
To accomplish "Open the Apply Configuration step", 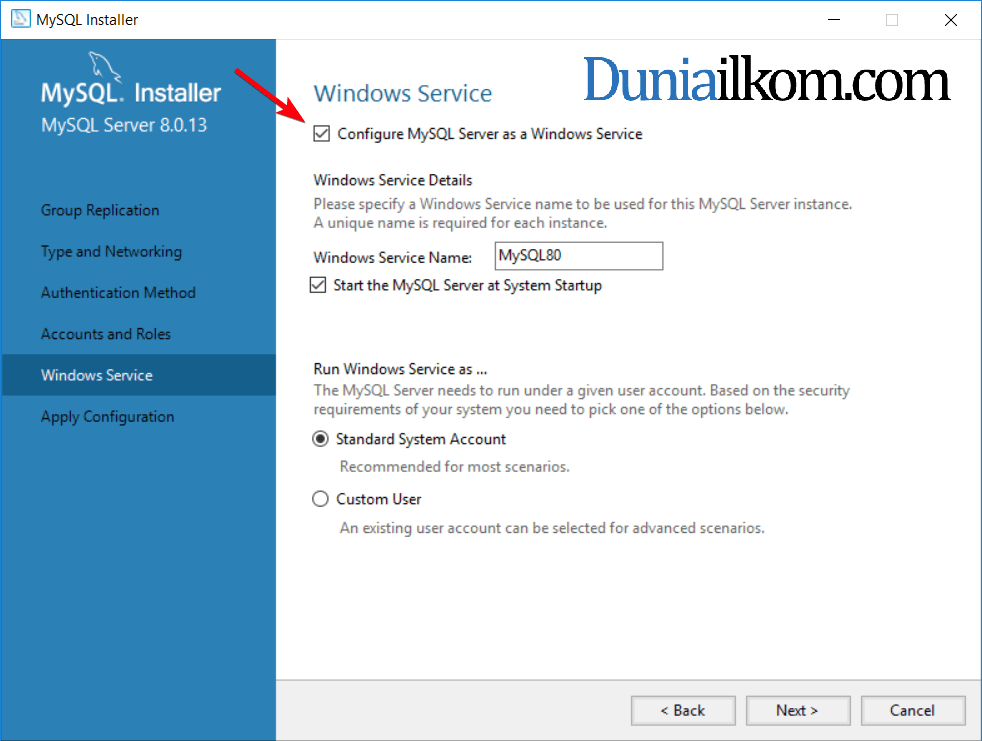I will click(108, 417).
